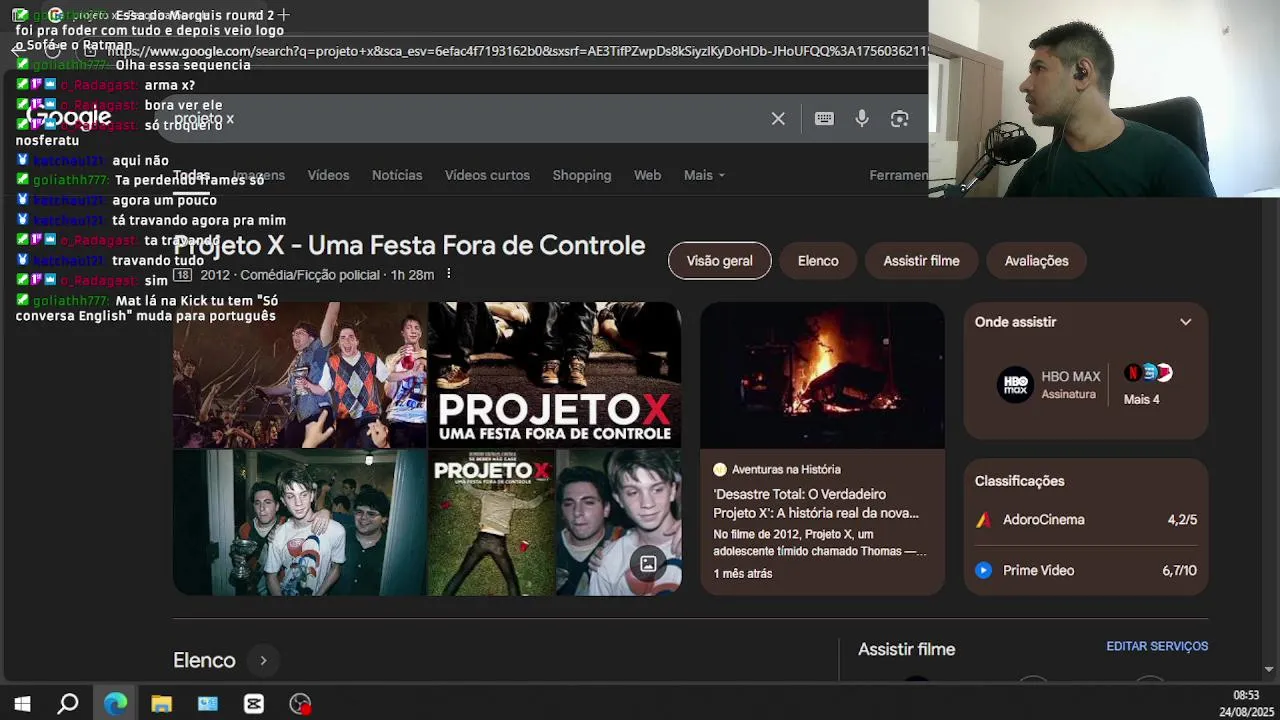The image size is (1280, 720).
Task: Open the HBO MAX Assinatura option
Action: coord(1049,385)
